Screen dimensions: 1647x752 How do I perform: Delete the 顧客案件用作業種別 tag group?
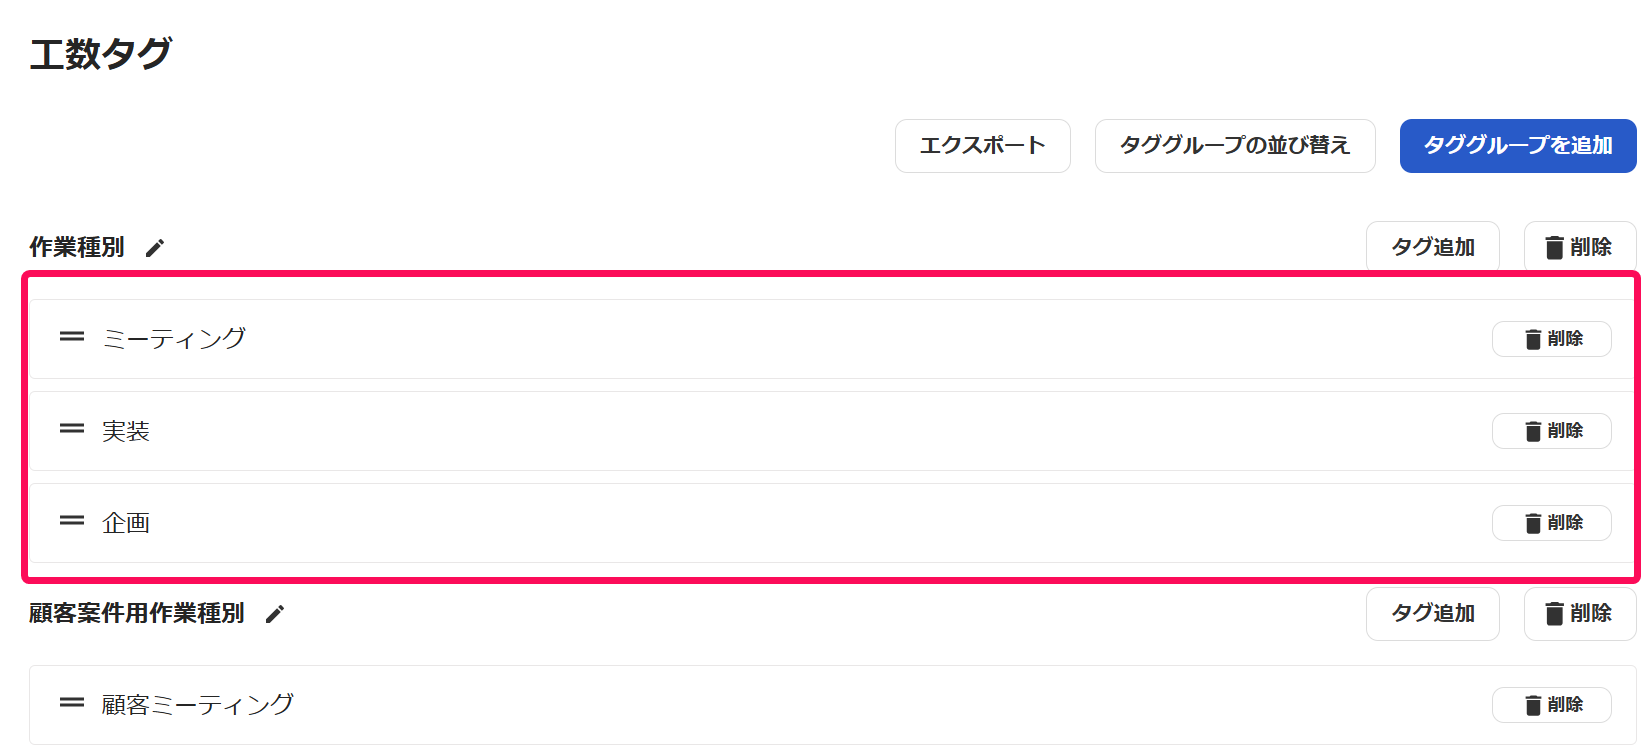1580,613
